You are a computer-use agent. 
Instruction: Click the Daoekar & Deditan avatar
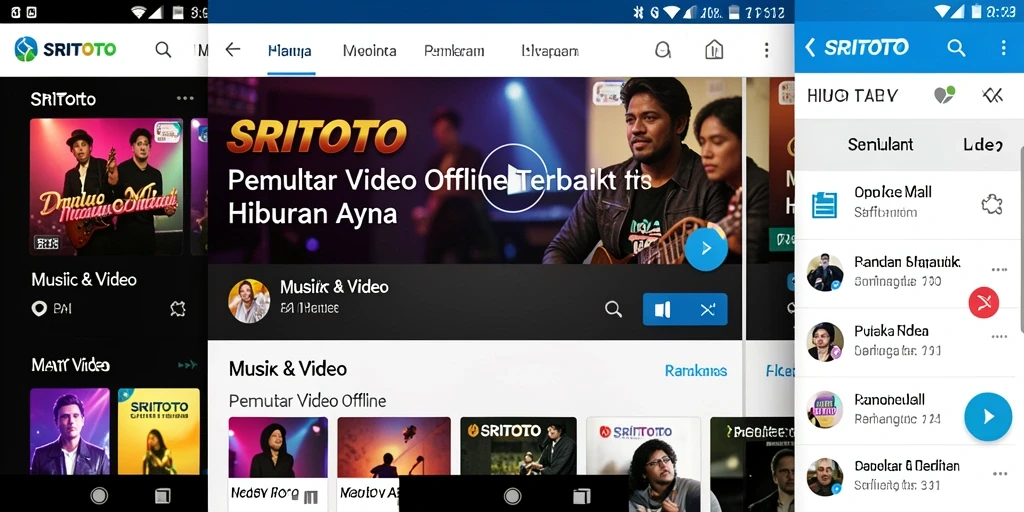(x=825, y=477)
